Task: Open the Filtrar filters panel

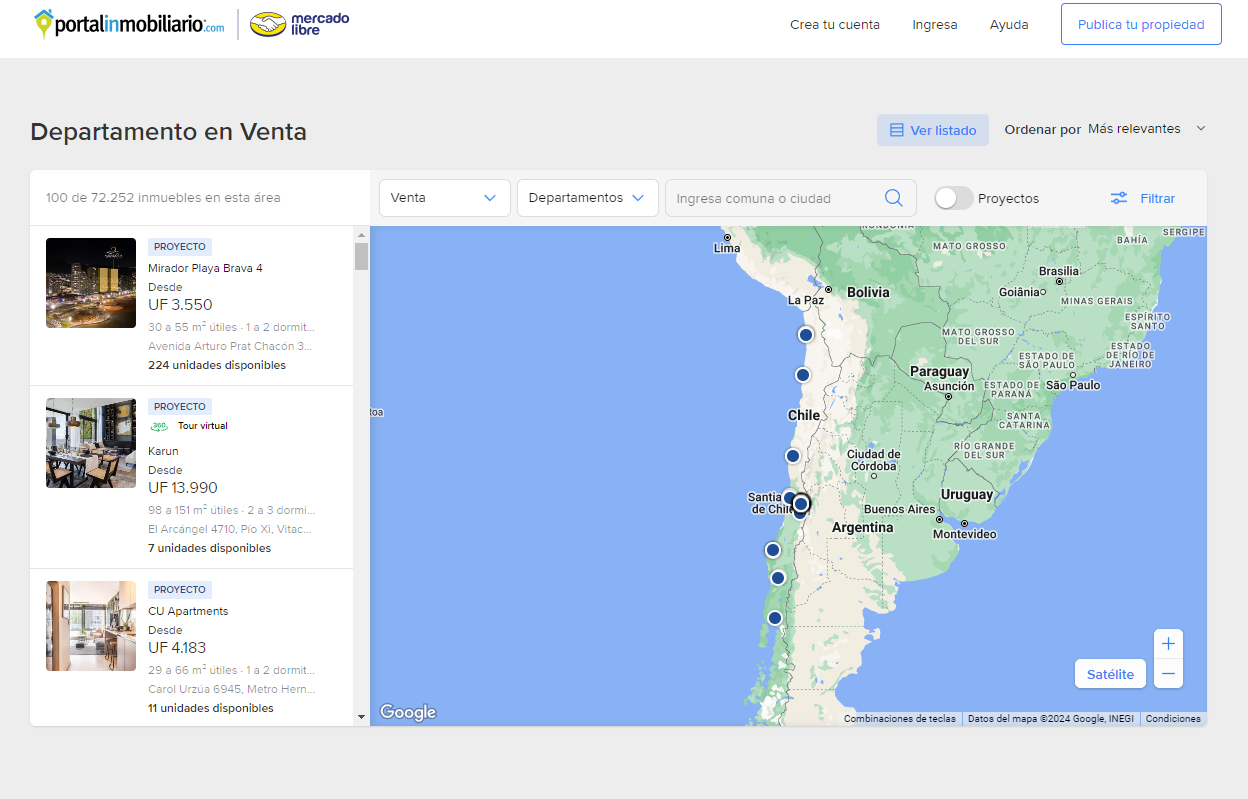Action: point(1143,198)
